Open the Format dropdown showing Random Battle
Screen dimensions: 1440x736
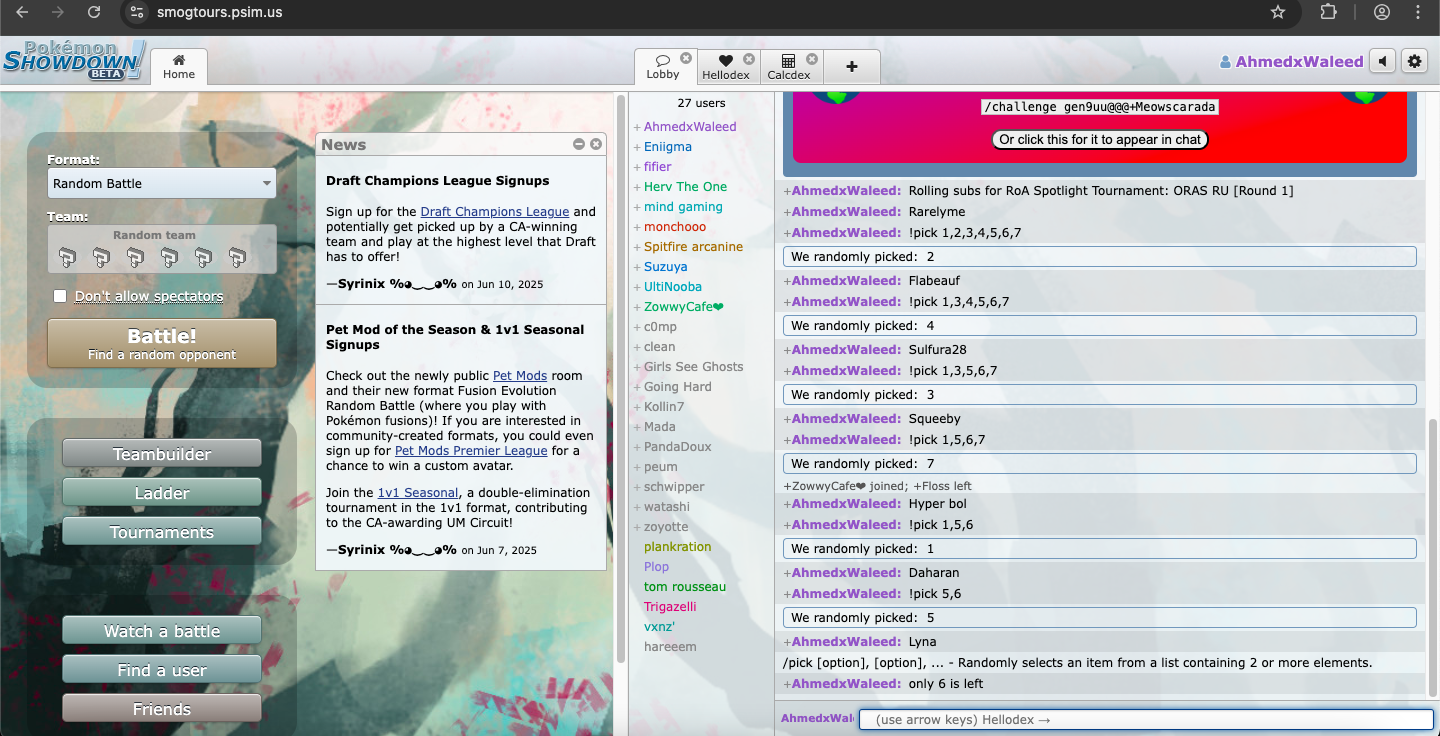[162, 183]
